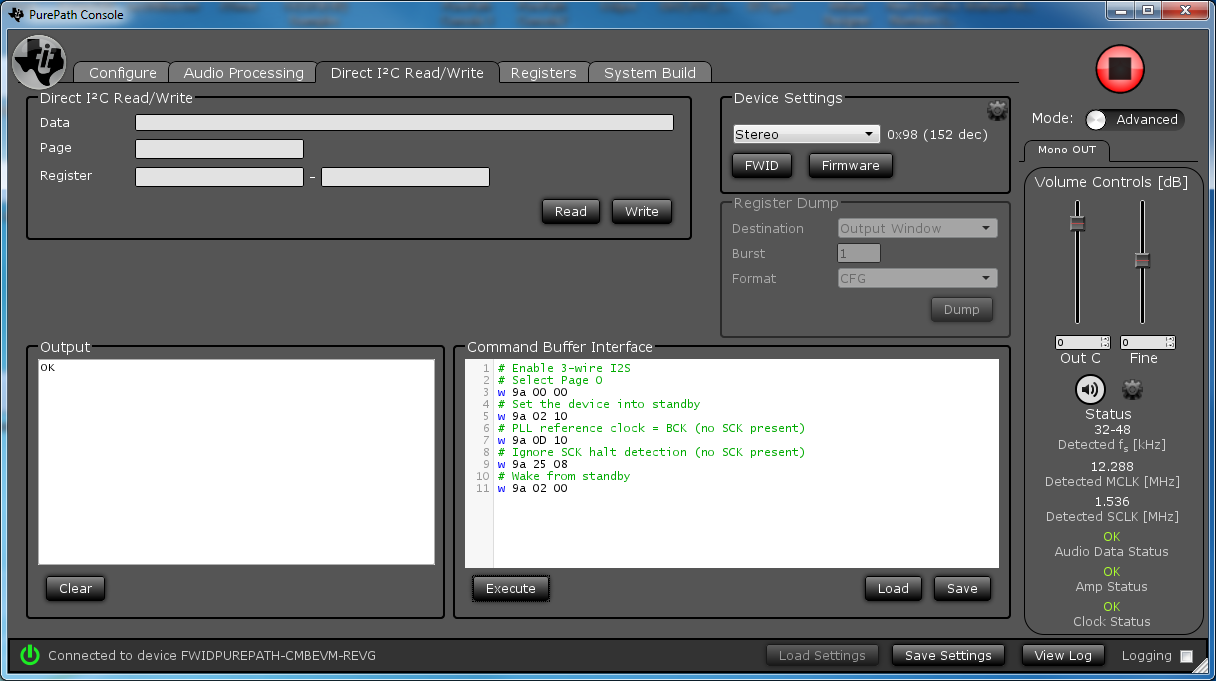Click the detected MCLK value 12.288
The height and width of the screenshot is (681, 1216).
[x=1112, y=466]
